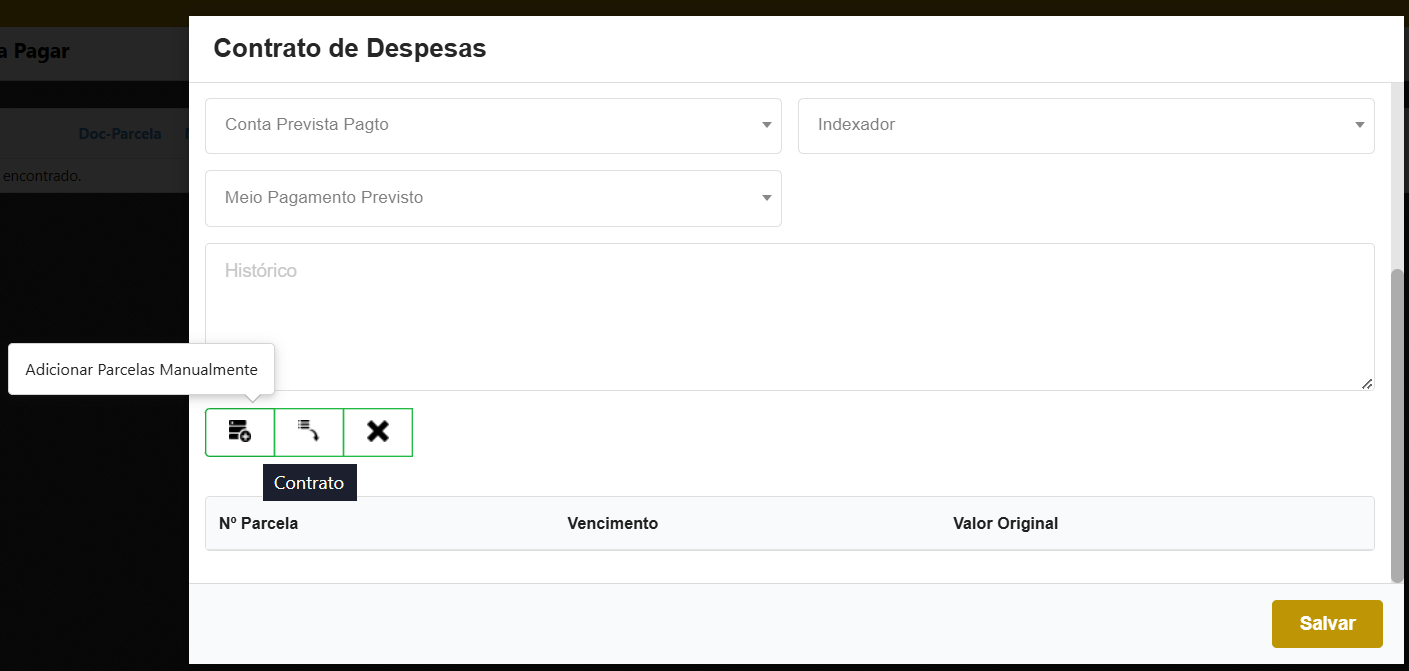Select the curved arrow icon in the toolbar
Viewport: 1409px width, 671px height.
click(x=309, y=432)
